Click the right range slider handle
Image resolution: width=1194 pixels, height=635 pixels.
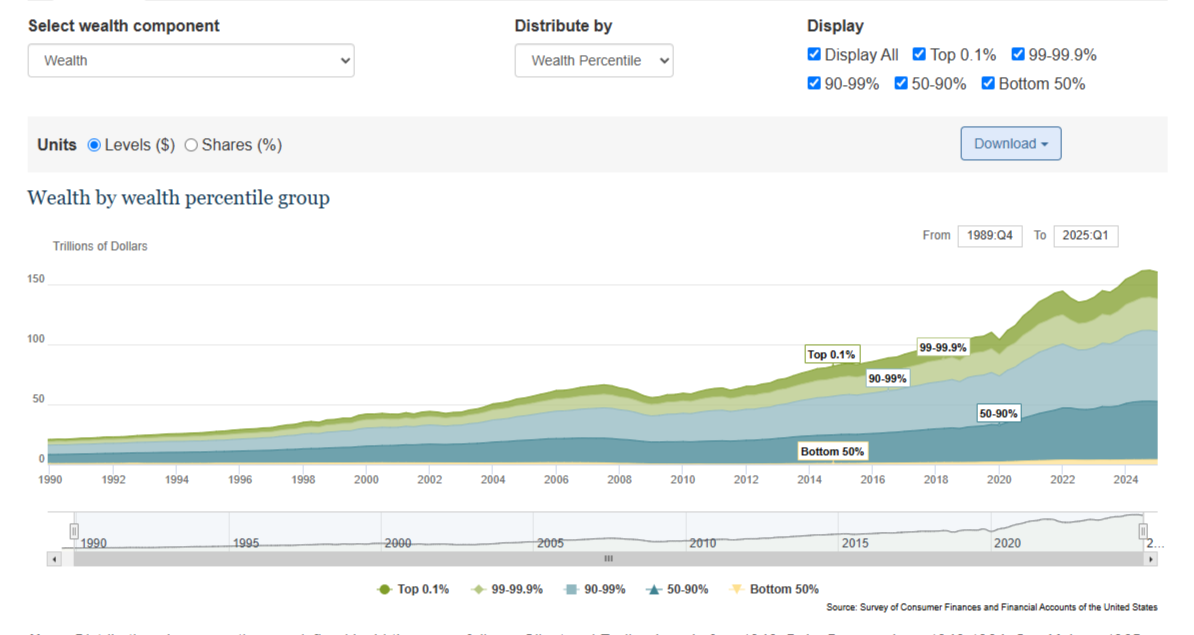1143,531
